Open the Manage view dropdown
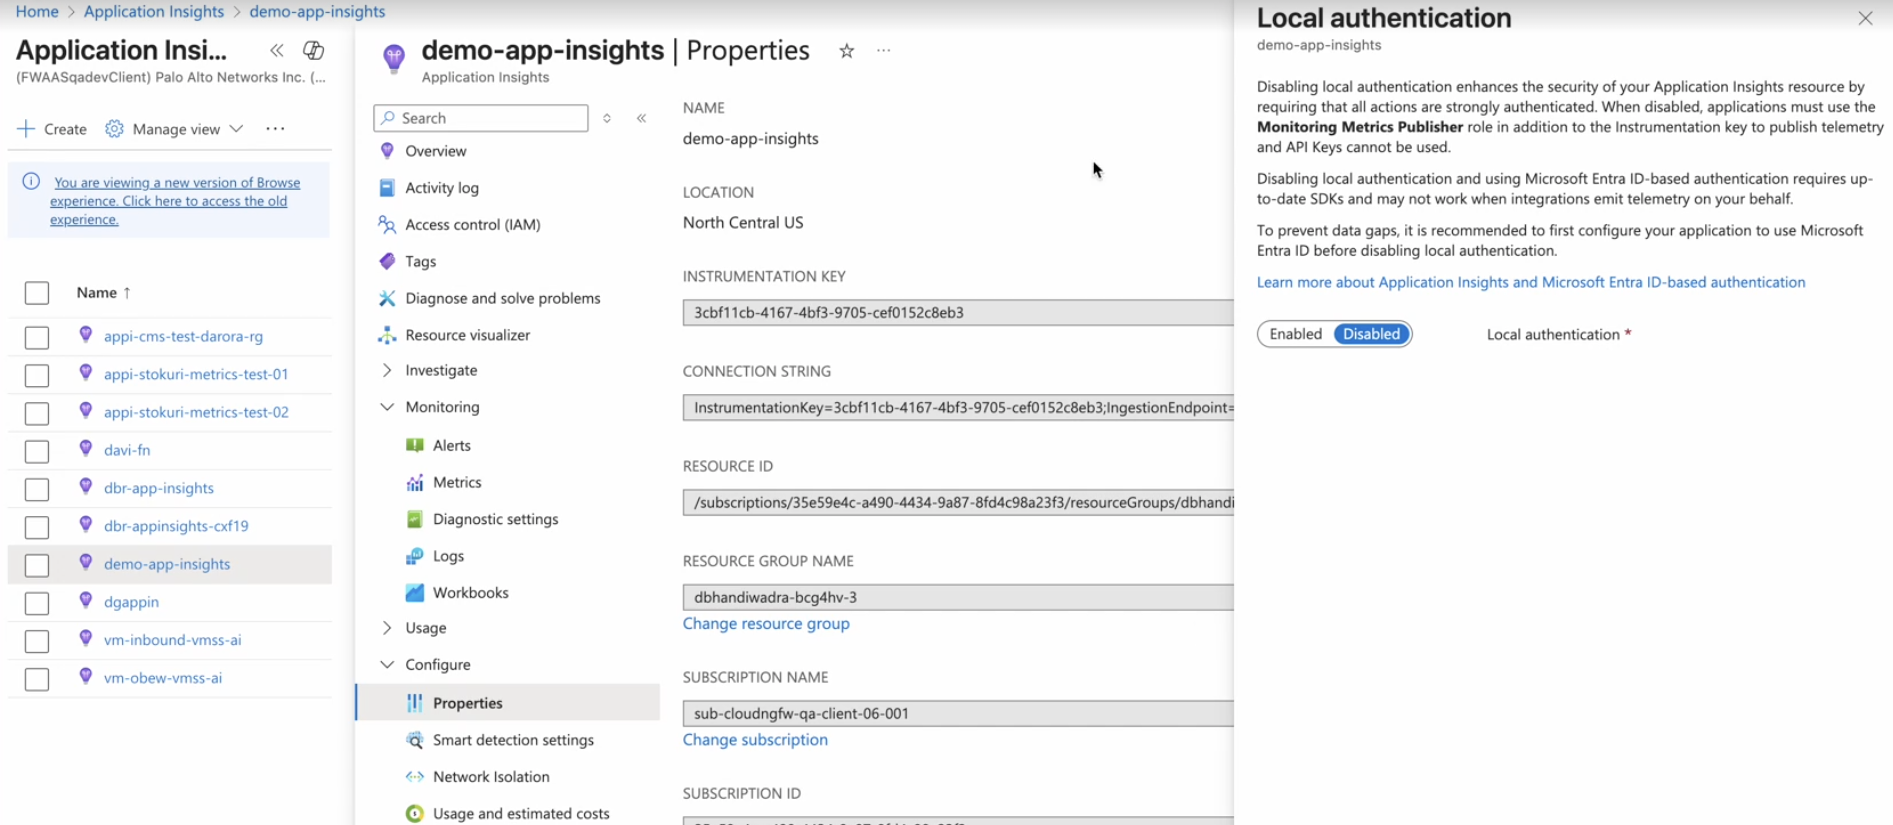 [x=175, y=129]
